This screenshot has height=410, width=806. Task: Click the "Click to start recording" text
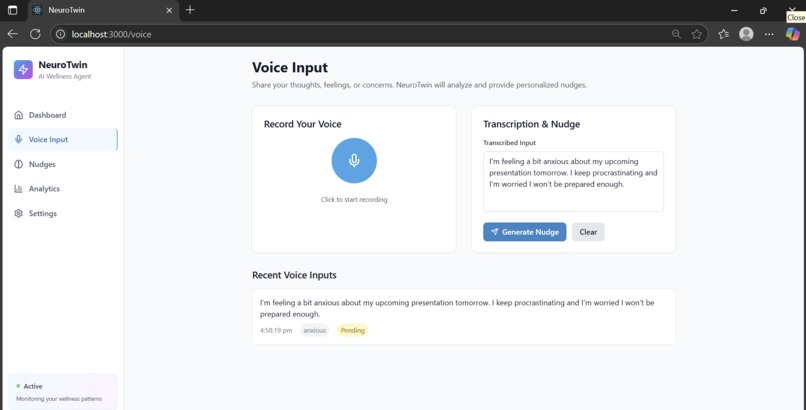(x=354, y=199)
